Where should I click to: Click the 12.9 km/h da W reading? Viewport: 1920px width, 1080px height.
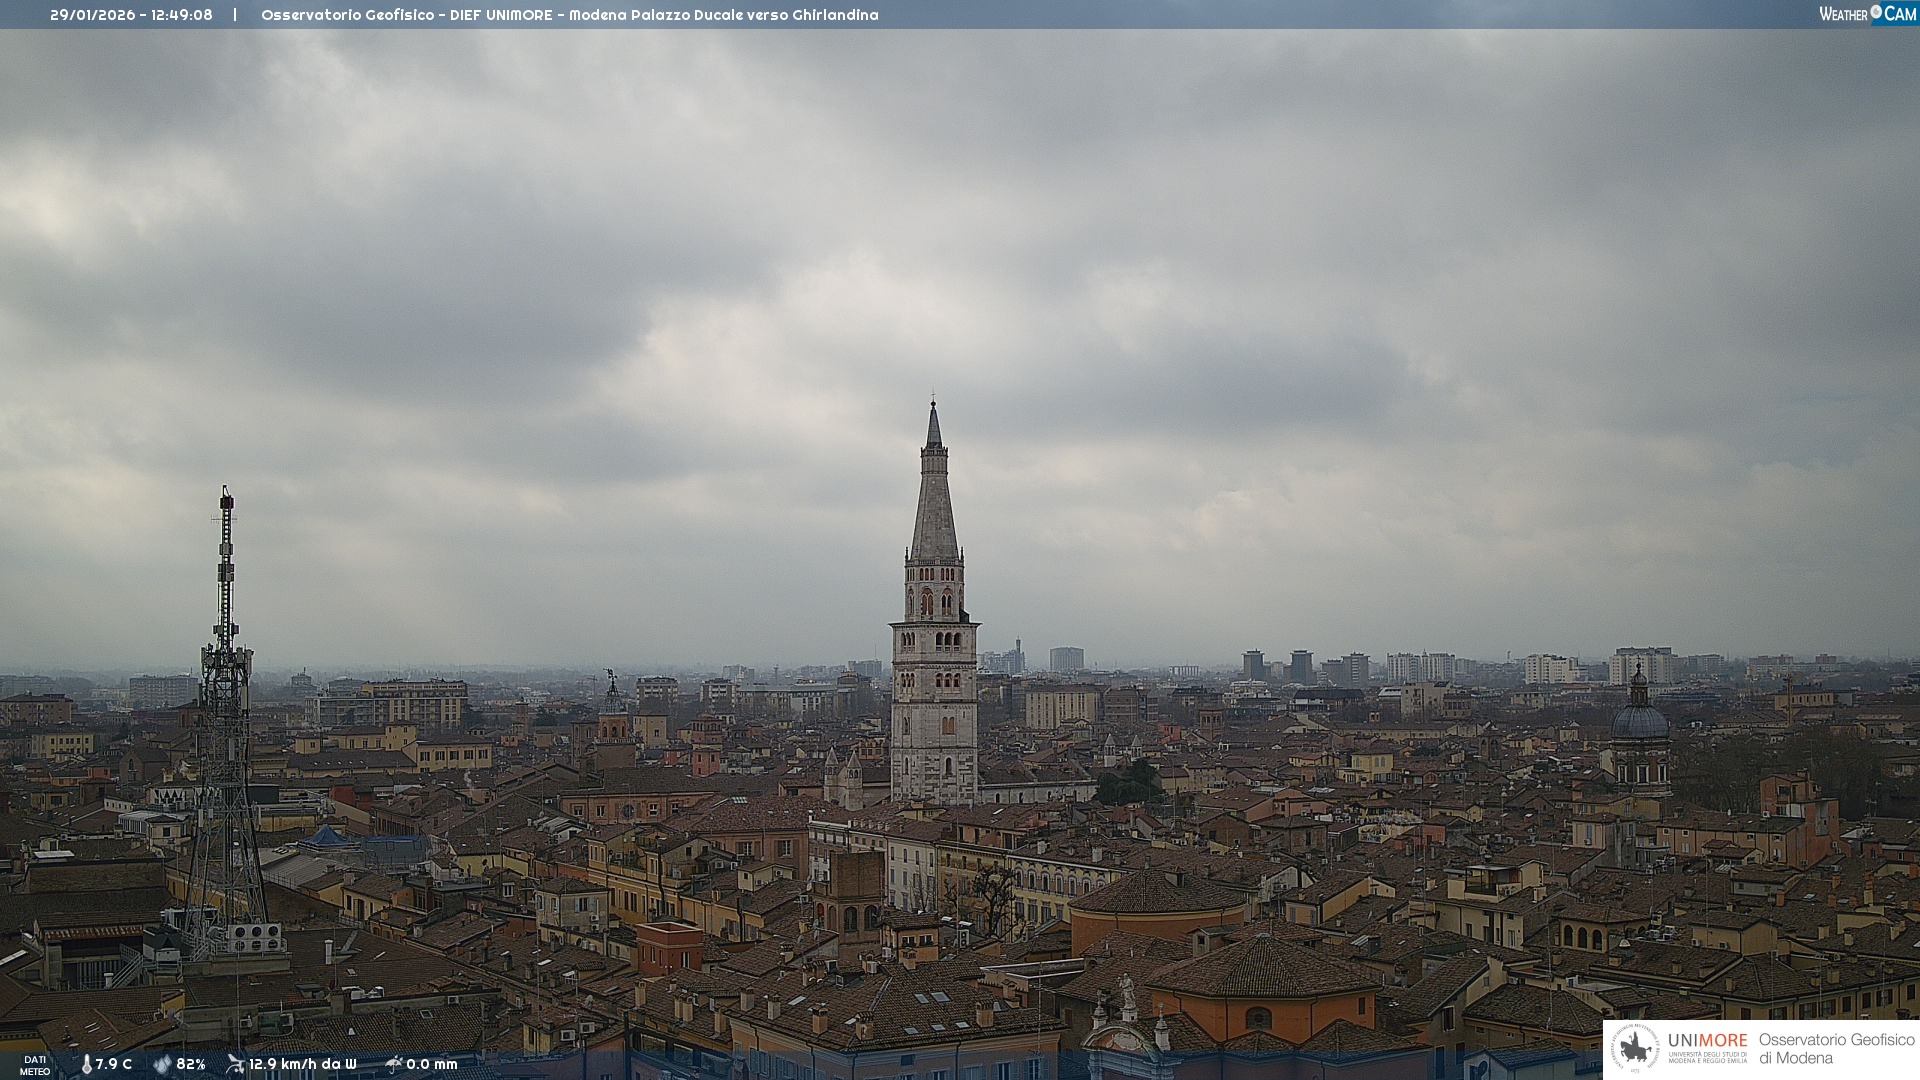pos(303,1064)
